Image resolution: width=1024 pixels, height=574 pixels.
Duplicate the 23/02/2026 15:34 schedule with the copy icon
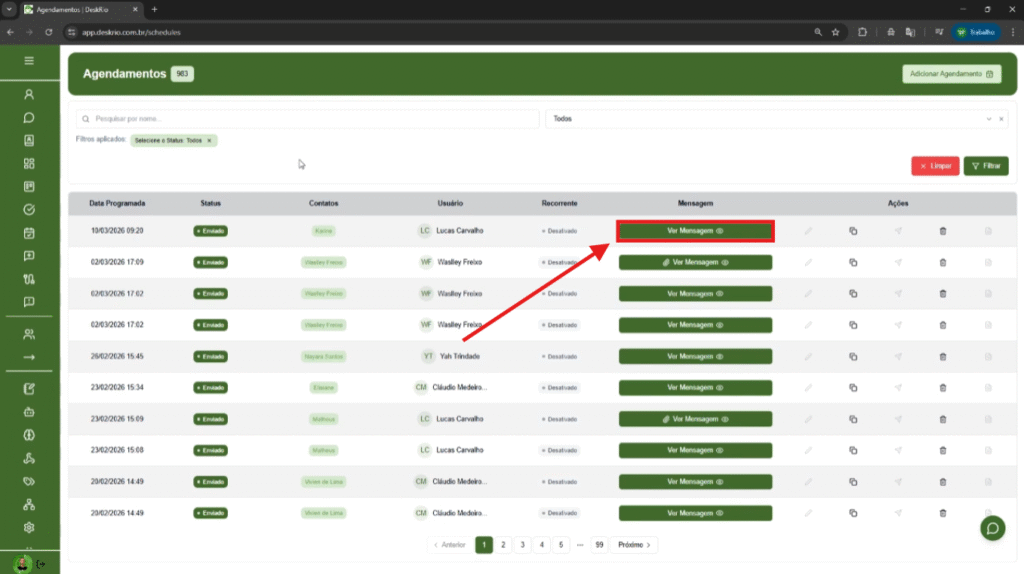point(853,387)
